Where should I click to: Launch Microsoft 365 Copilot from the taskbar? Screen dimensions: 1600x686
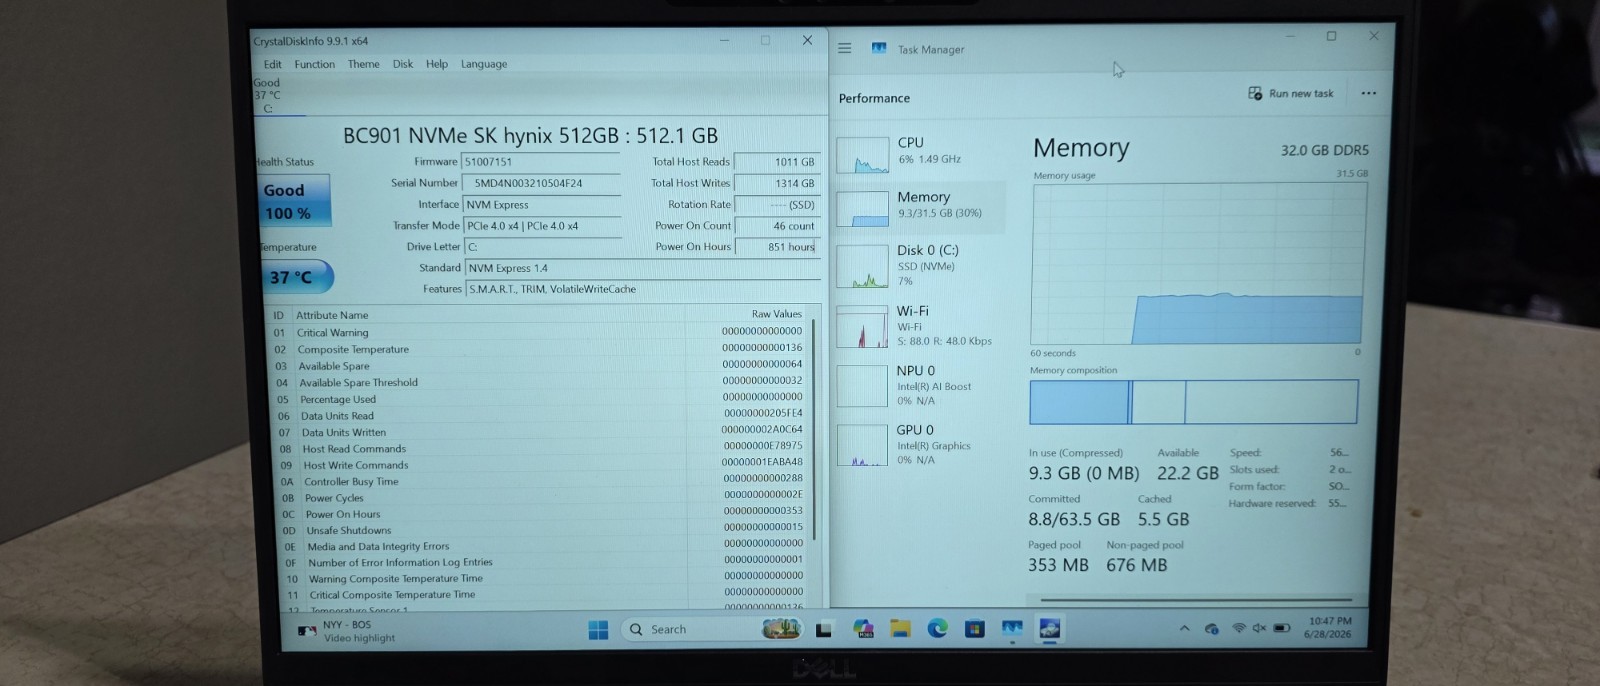pos(863,629)
